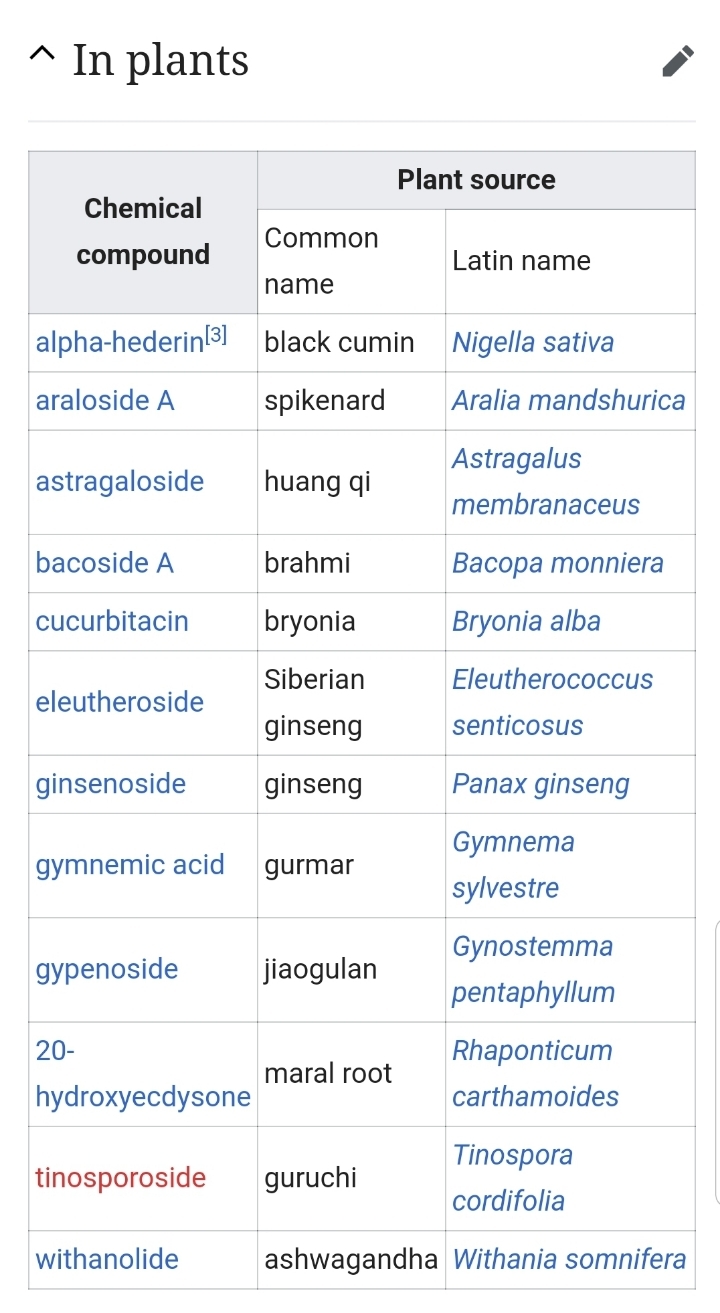Go to the Bryonia alba link

526,621
